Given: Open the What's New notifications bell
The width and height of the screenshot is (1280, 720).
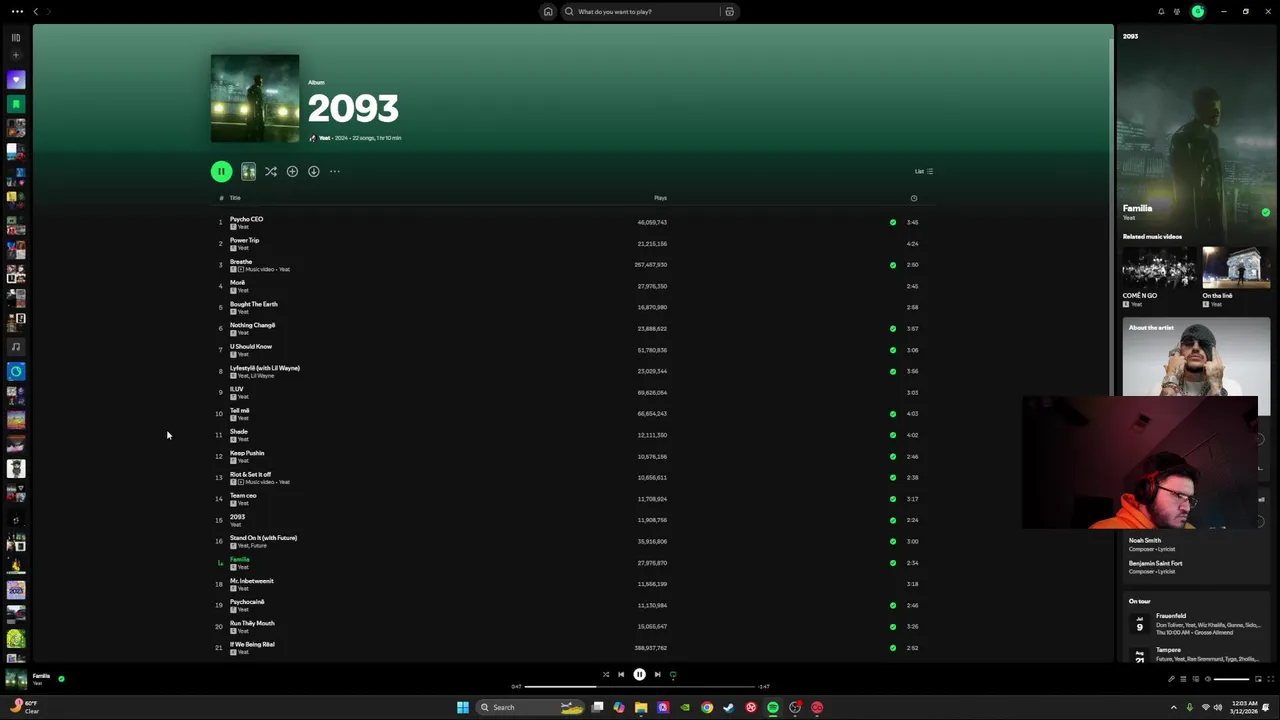Looking at the screenshot, I should pyautogui.click(x=1161, y=12).
